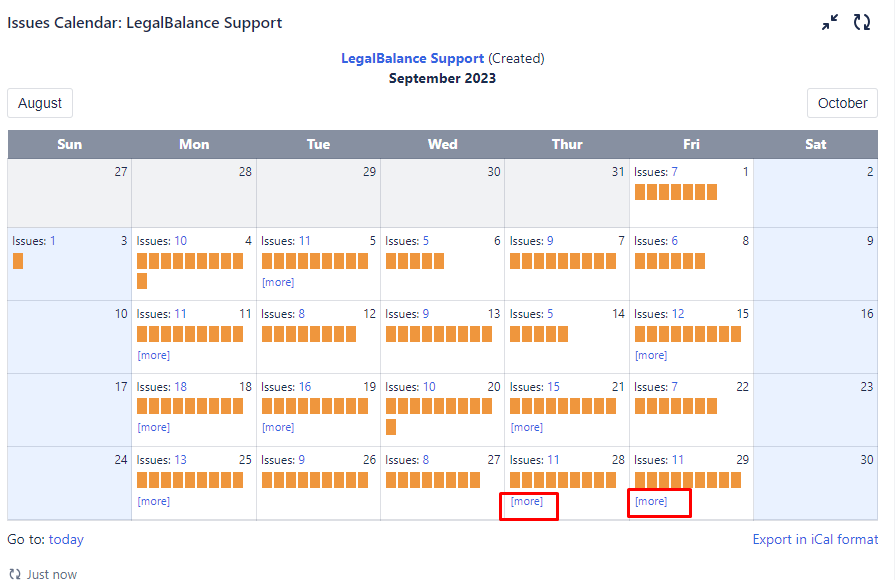
Task: Click the small refresh icon beside Just now
Action: (x=15, y=574)
